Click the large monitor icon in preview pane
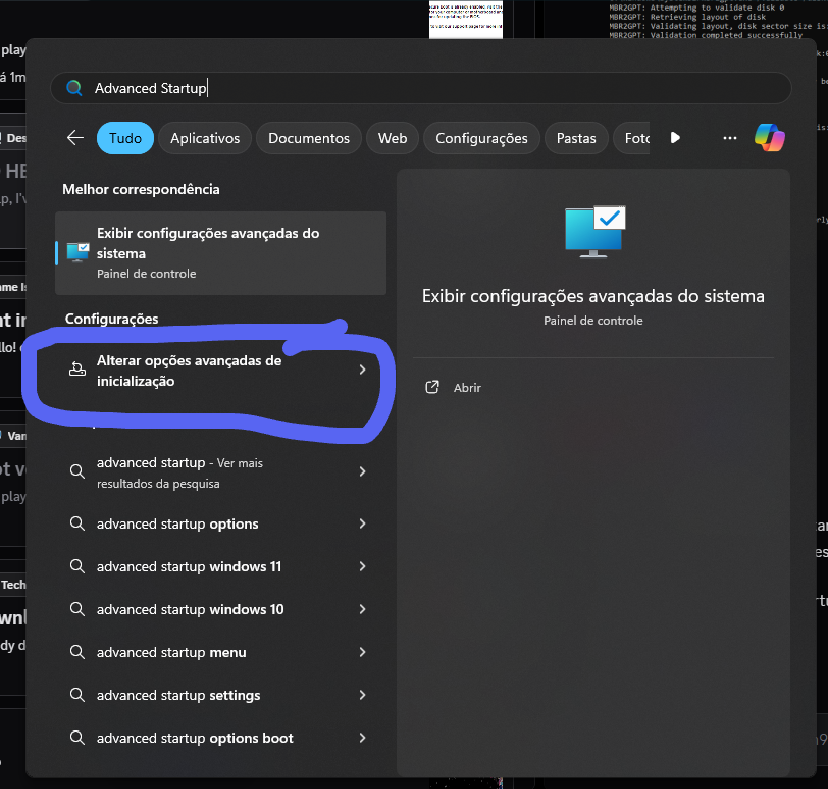 (x=595, y=231)
